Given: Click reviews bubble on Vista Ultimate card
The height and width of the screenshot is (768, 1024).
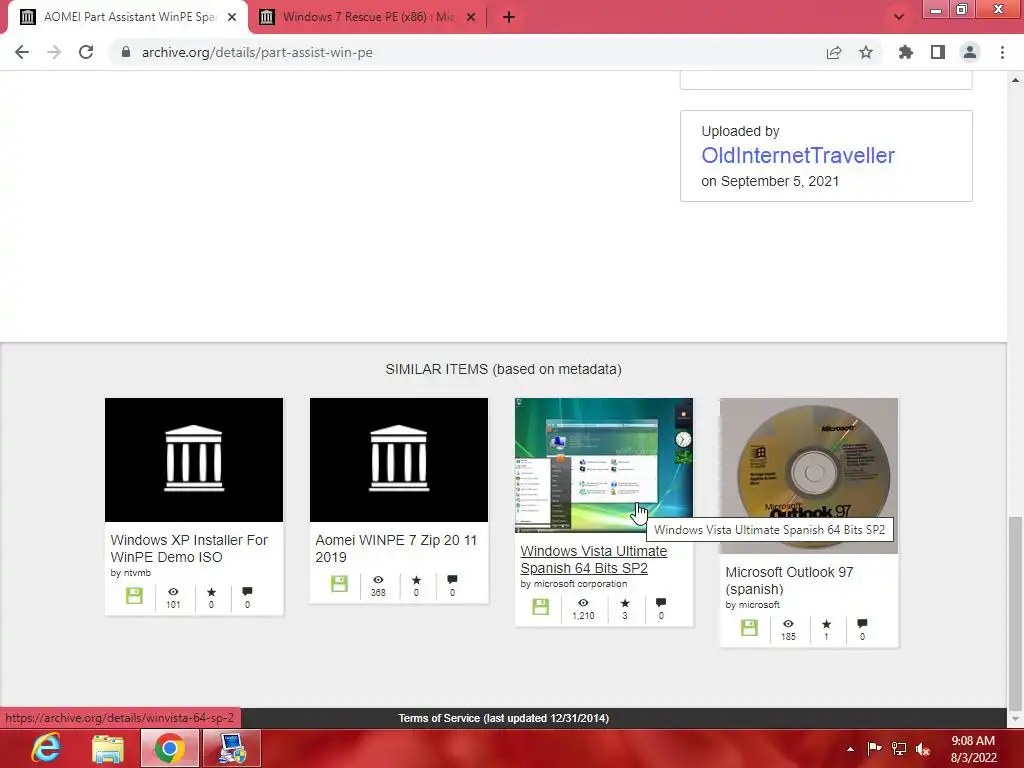Looking at the screenshot, I should point(661,603).
